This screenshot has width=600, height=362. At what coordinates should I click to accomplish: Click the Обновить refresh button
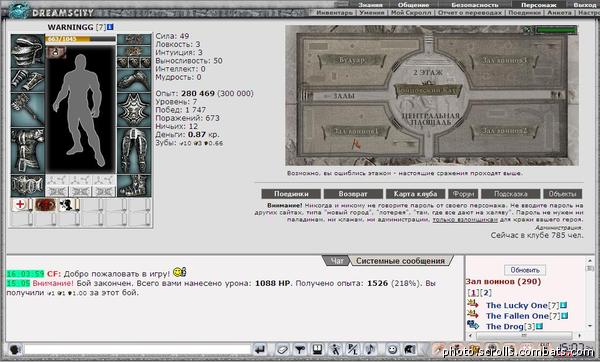[525, 270]
